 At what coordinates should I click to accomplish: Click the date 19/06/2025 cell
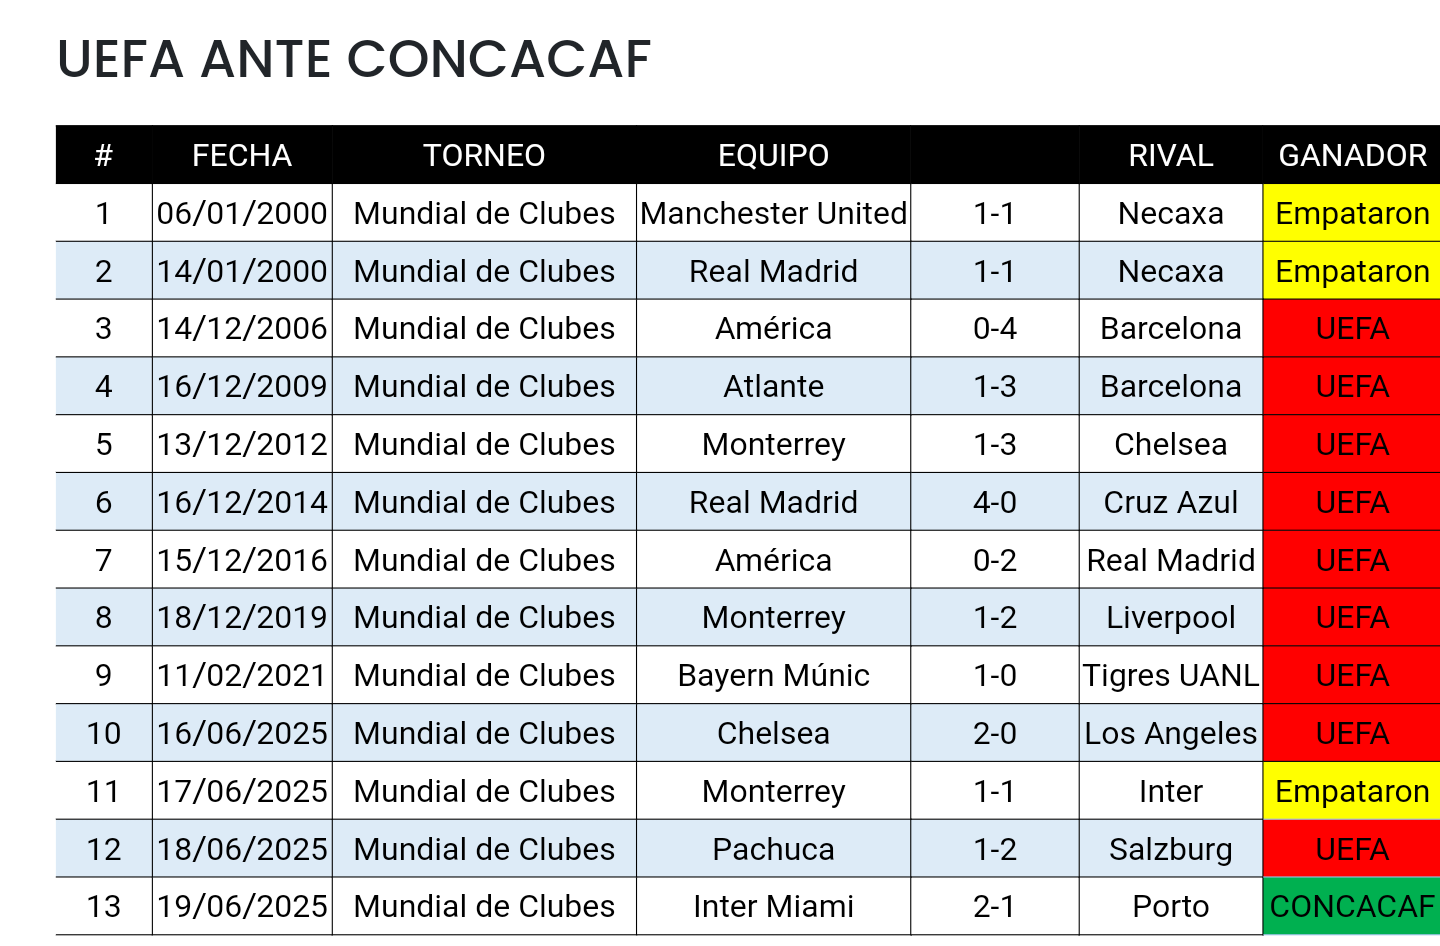tap(242, 906)
